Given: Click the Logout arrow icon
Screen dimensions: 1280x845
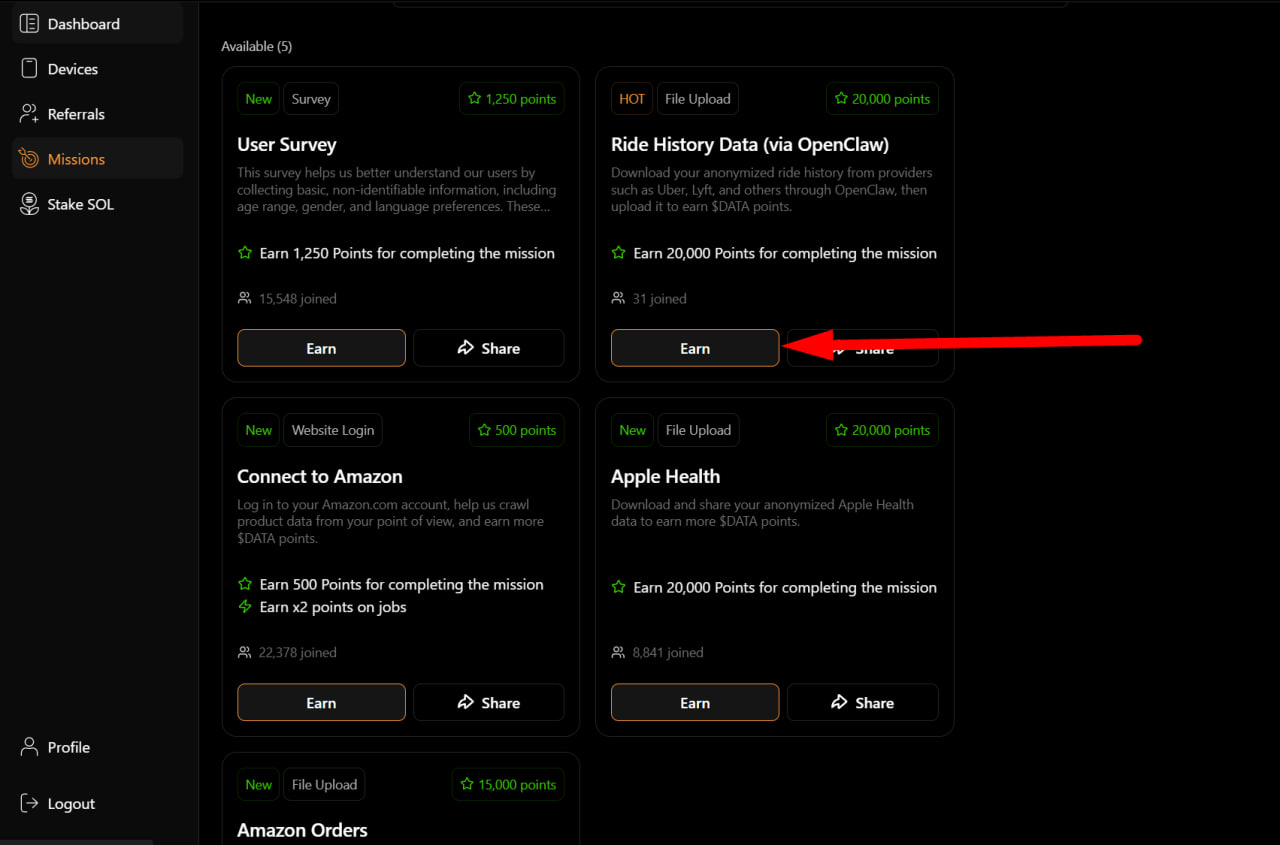Looking at the screenshot, I should (x=29, y=803).
